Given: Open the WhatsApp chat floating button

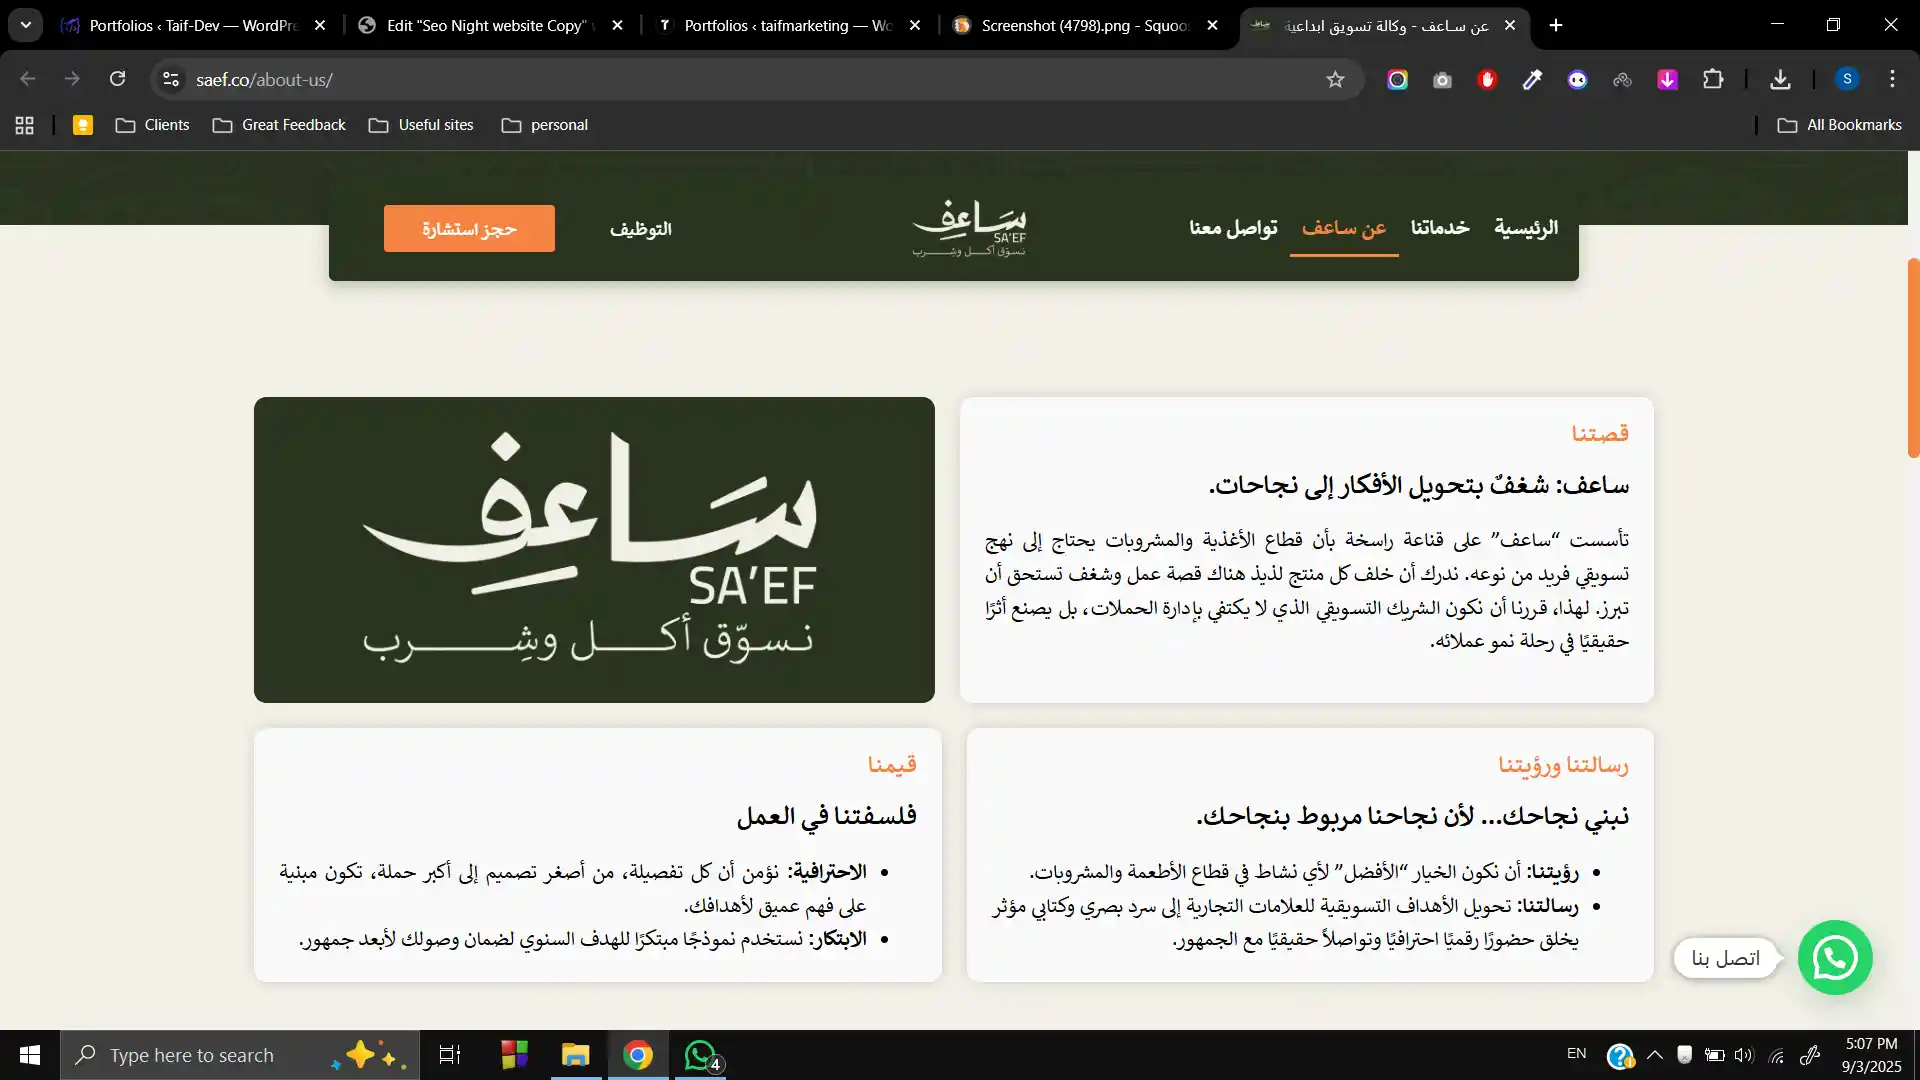Looking at the screenshot, I should click(x=1835, y=957).
